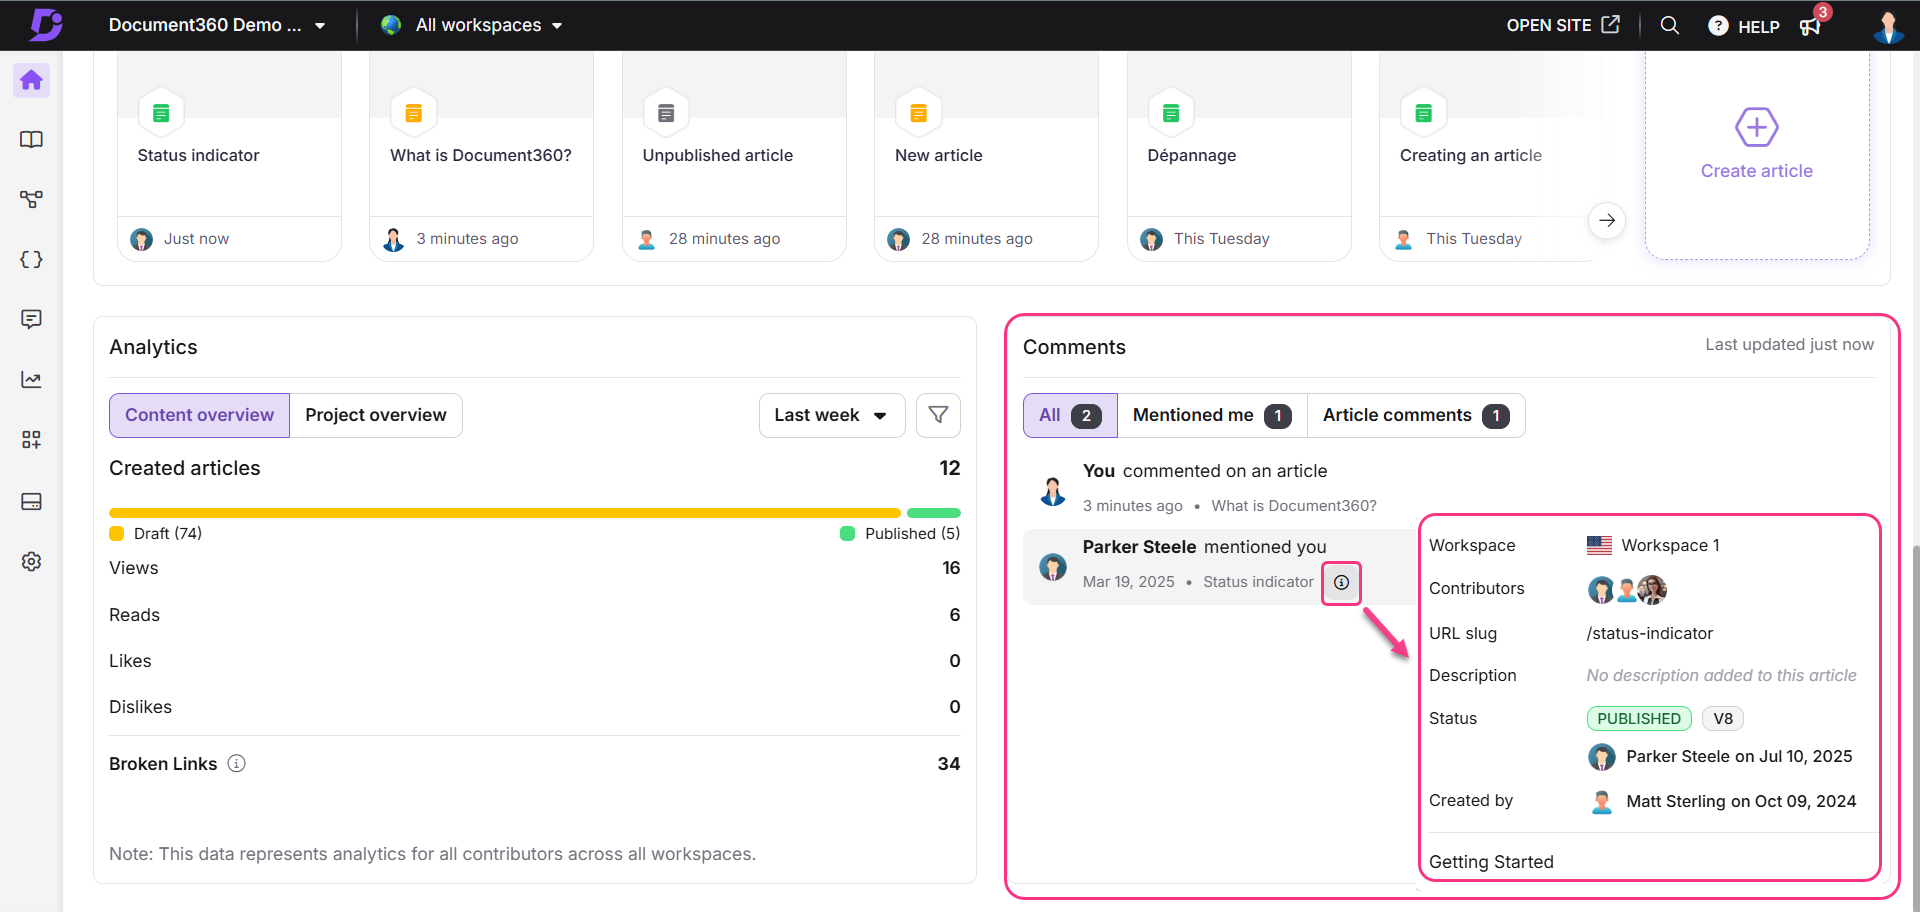
Task: Click the Created articles count 12
Action: tap(950, 468)
